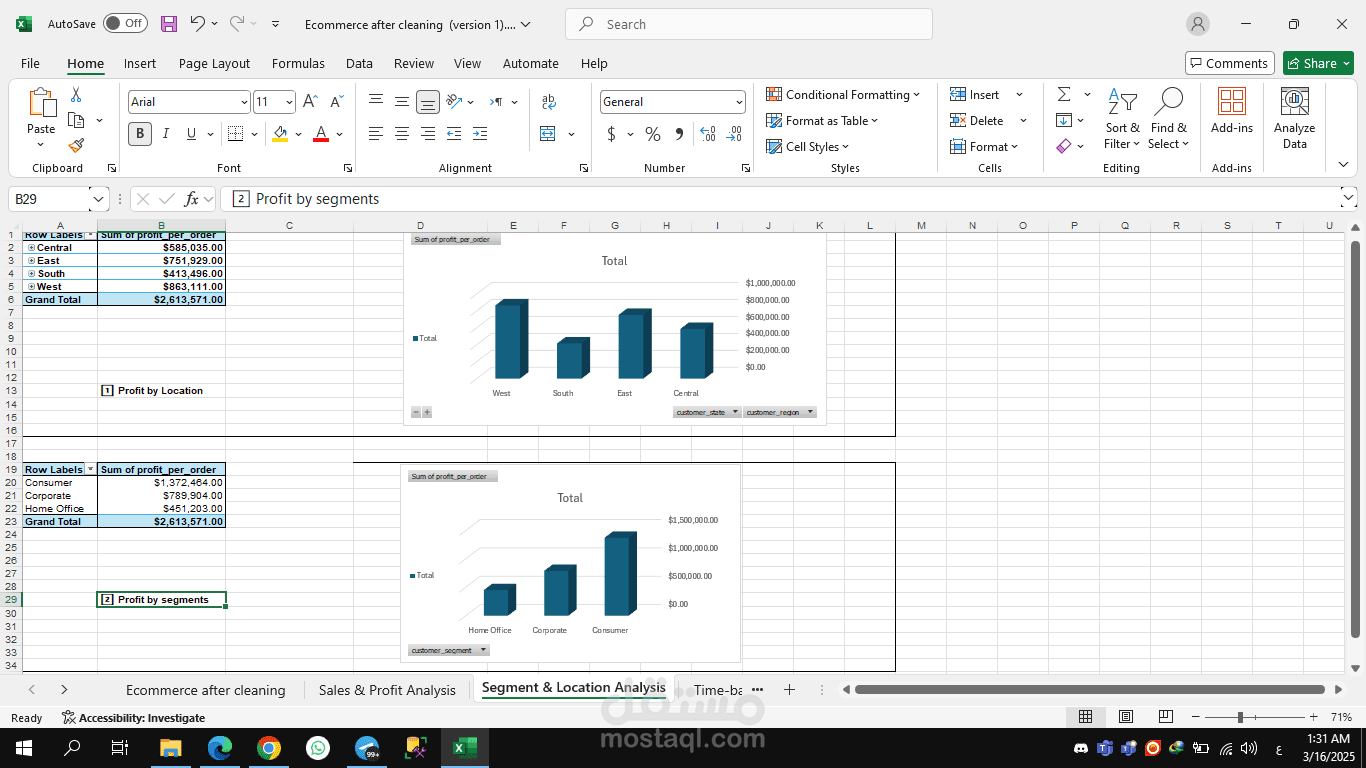Viewport: 1366px width, 768px height.
Task: Click the Paste clipboard icon
Action: tap(41, 103)
